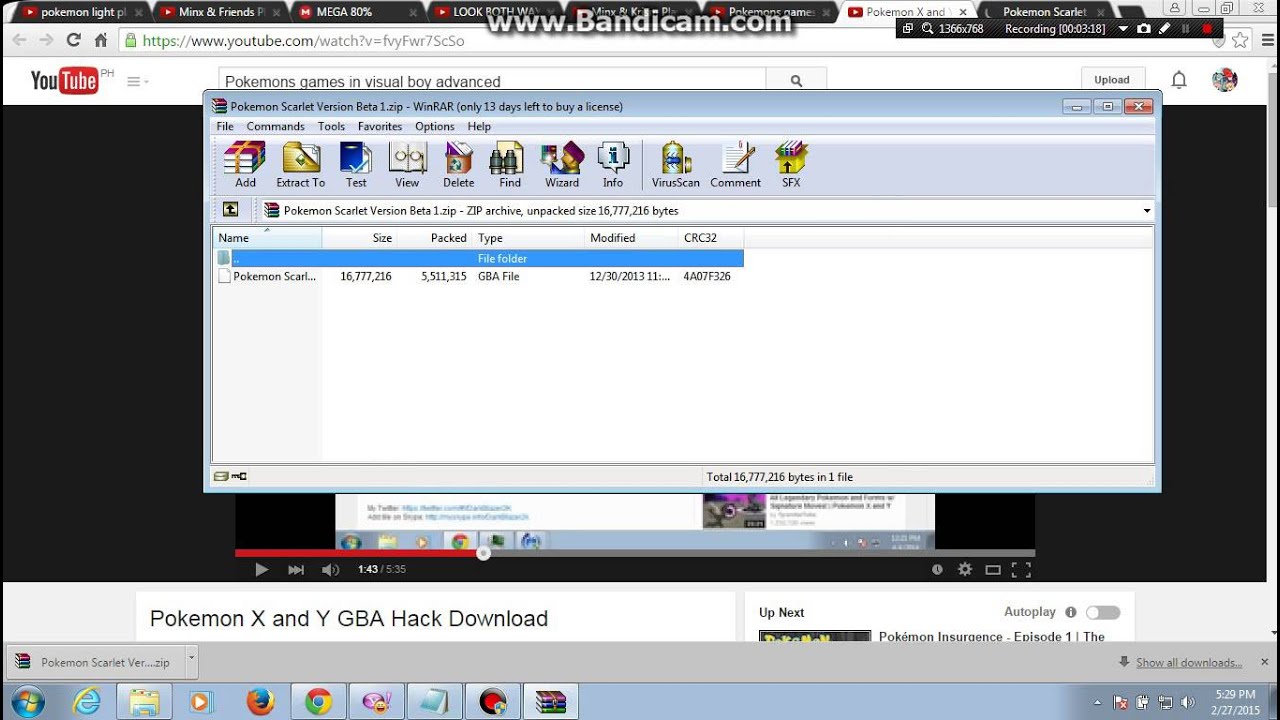Open video settings gear
Viewport: 1280px width, 720px height.
pos(965,569)
